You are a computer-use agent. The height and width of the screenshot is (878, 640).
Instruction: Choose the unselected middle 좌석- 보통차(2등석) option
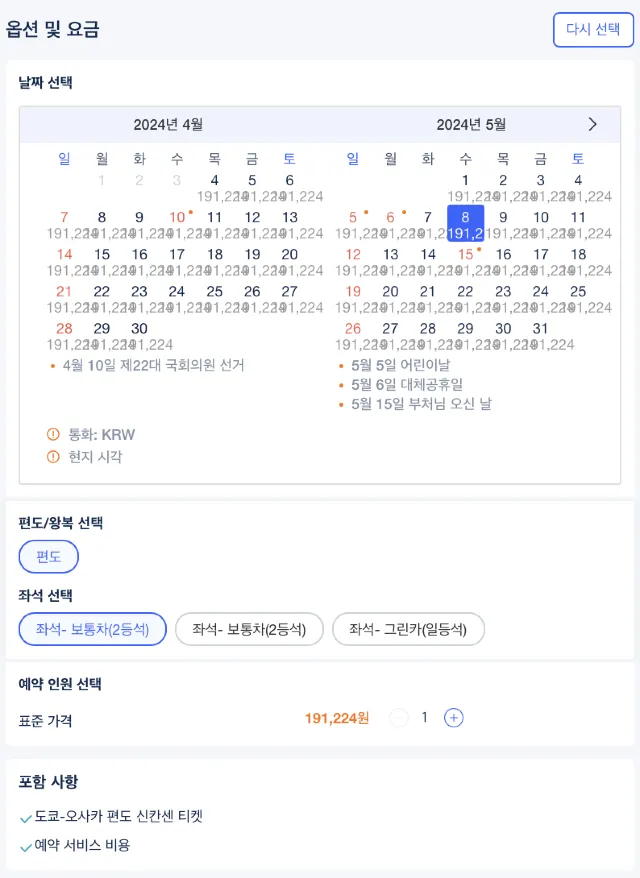(x=249, y=629)
